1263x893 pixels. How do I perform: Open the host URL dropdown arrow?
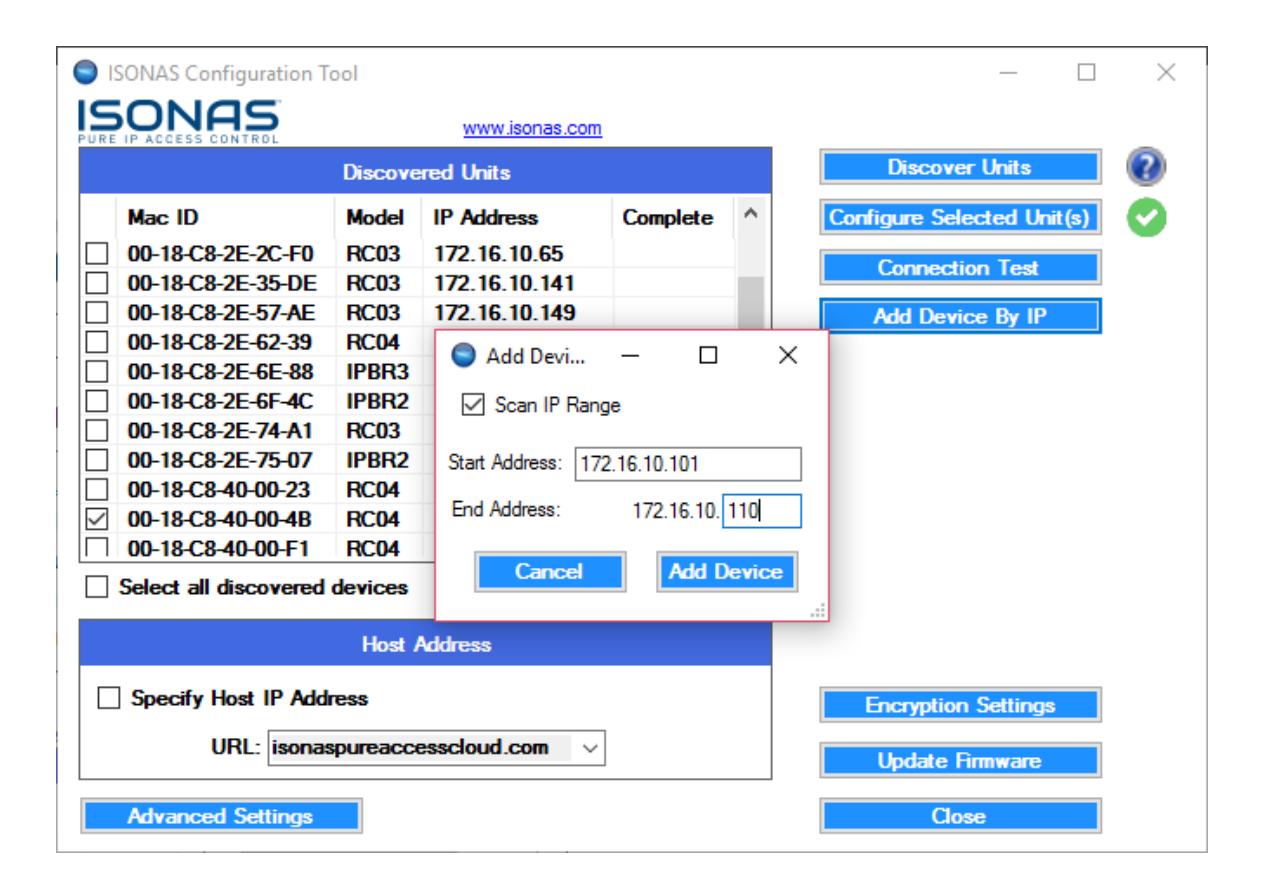(590, 746)
